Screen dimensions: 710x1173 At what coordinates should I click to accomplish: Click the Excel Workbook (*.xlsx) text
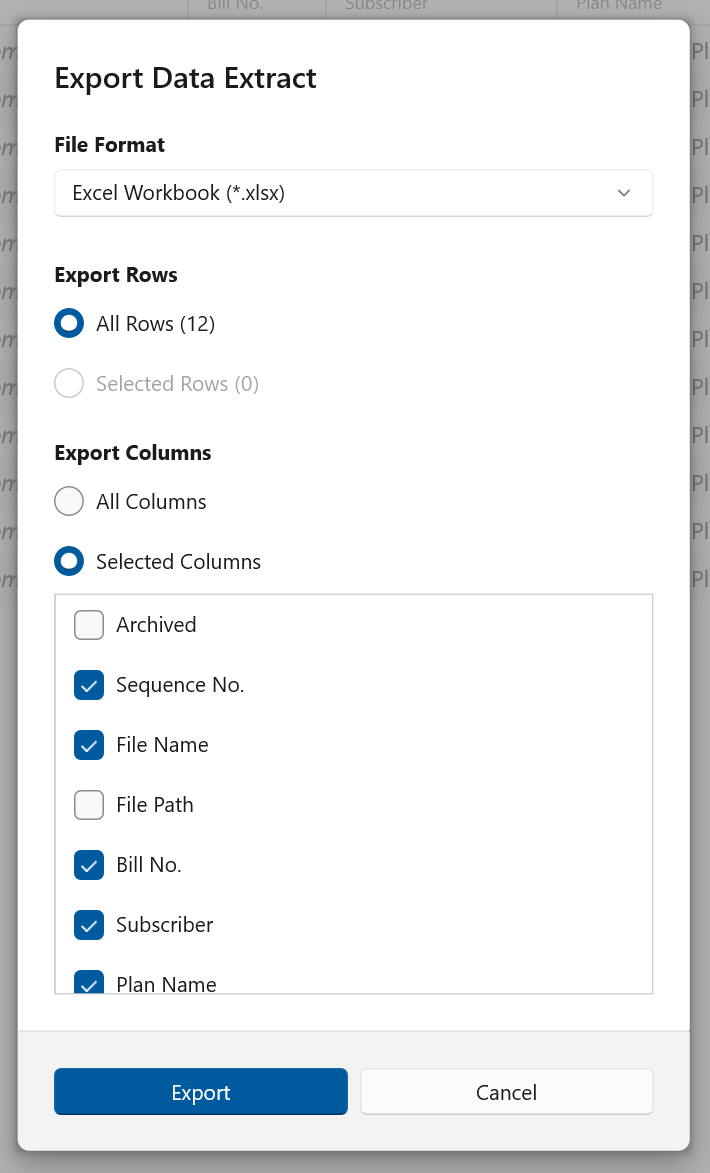179,193
